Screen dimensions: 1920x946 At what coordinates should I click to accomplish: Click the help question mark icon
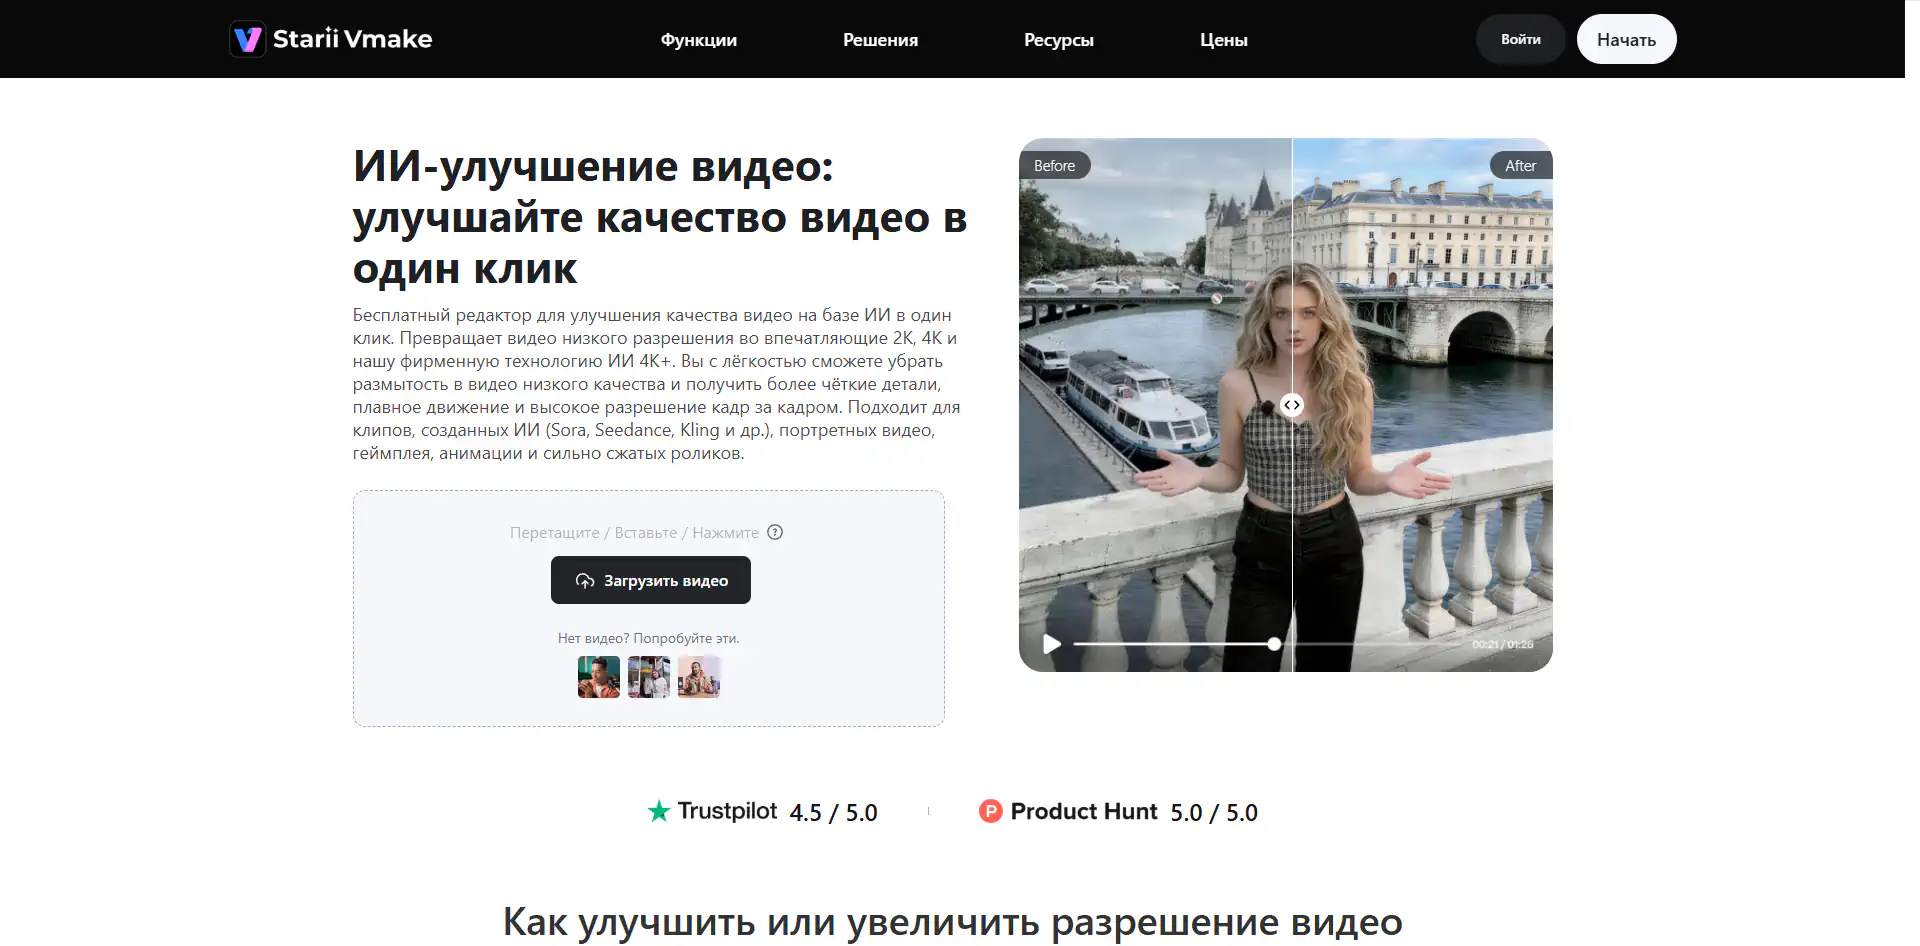(x=775, y=532)
